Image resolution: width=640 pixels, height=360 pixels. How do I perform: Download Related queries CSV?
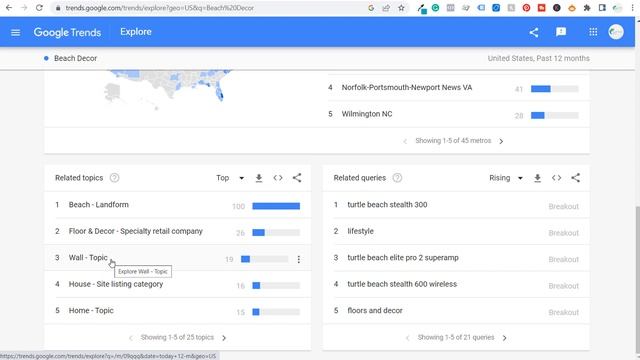(x=538, y=178)
